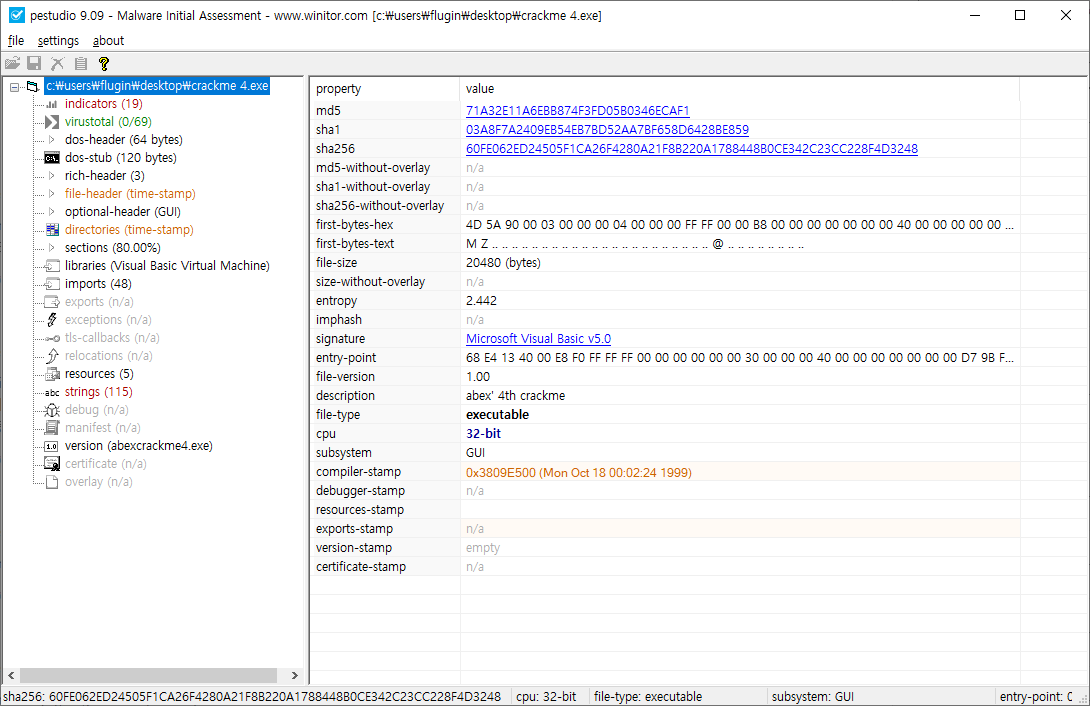Collapse the root crackme 4.exe tree node
The height and width of the screenshot is (706, 1090).
tap(14, 87)
